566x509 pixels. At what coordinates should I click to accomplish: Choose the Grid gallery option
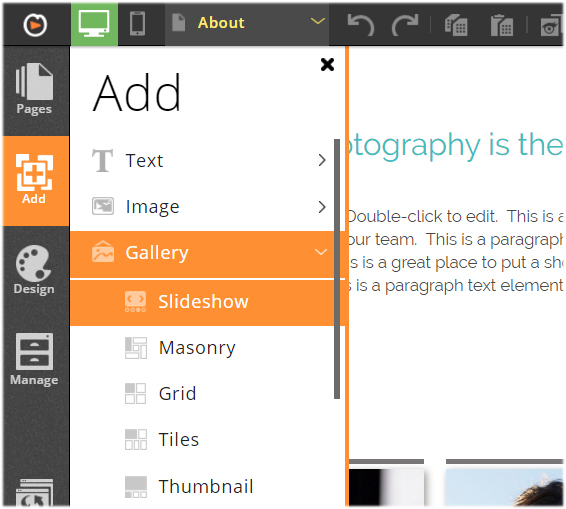click(x=208, y=393)
